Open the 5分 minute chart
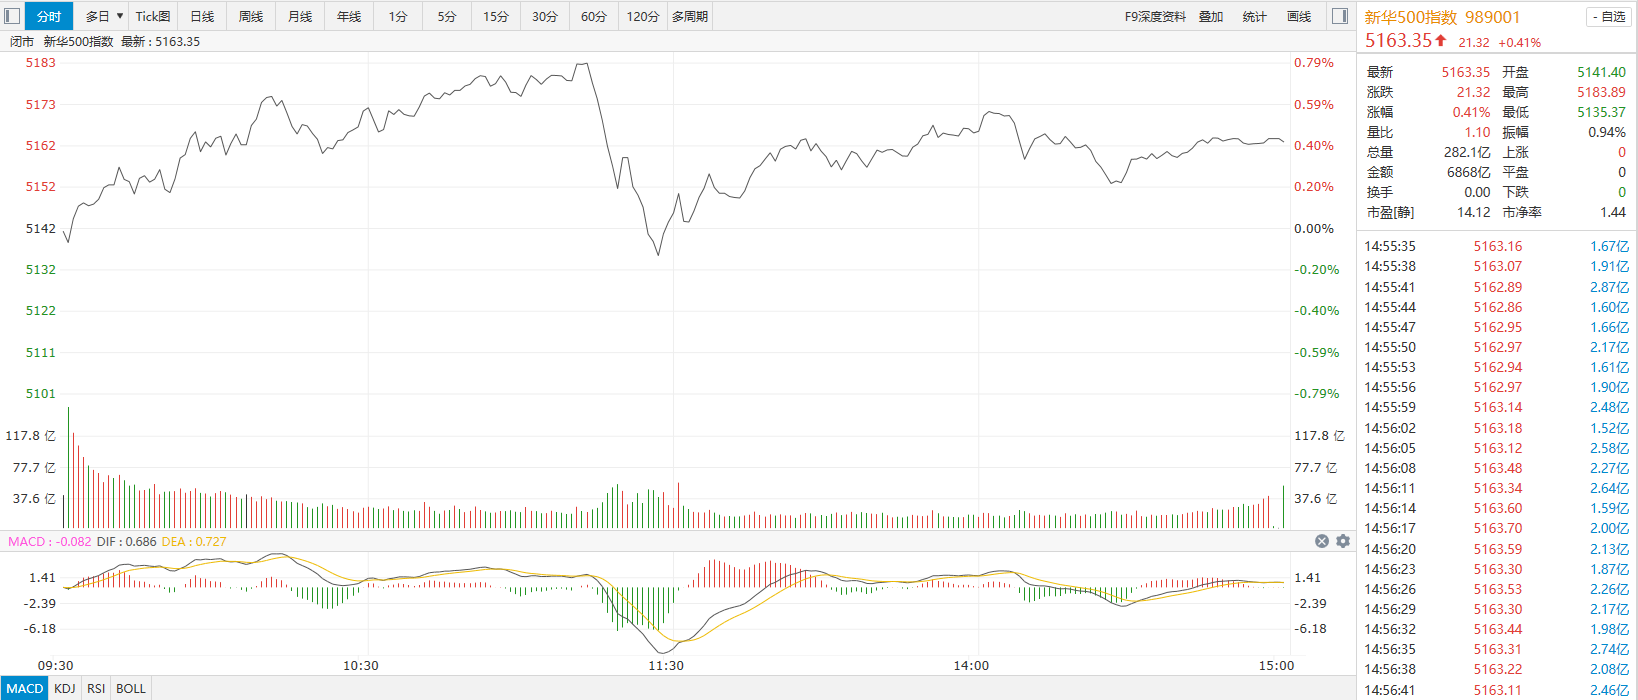1638x700 pixels. [x=447, y=17]
